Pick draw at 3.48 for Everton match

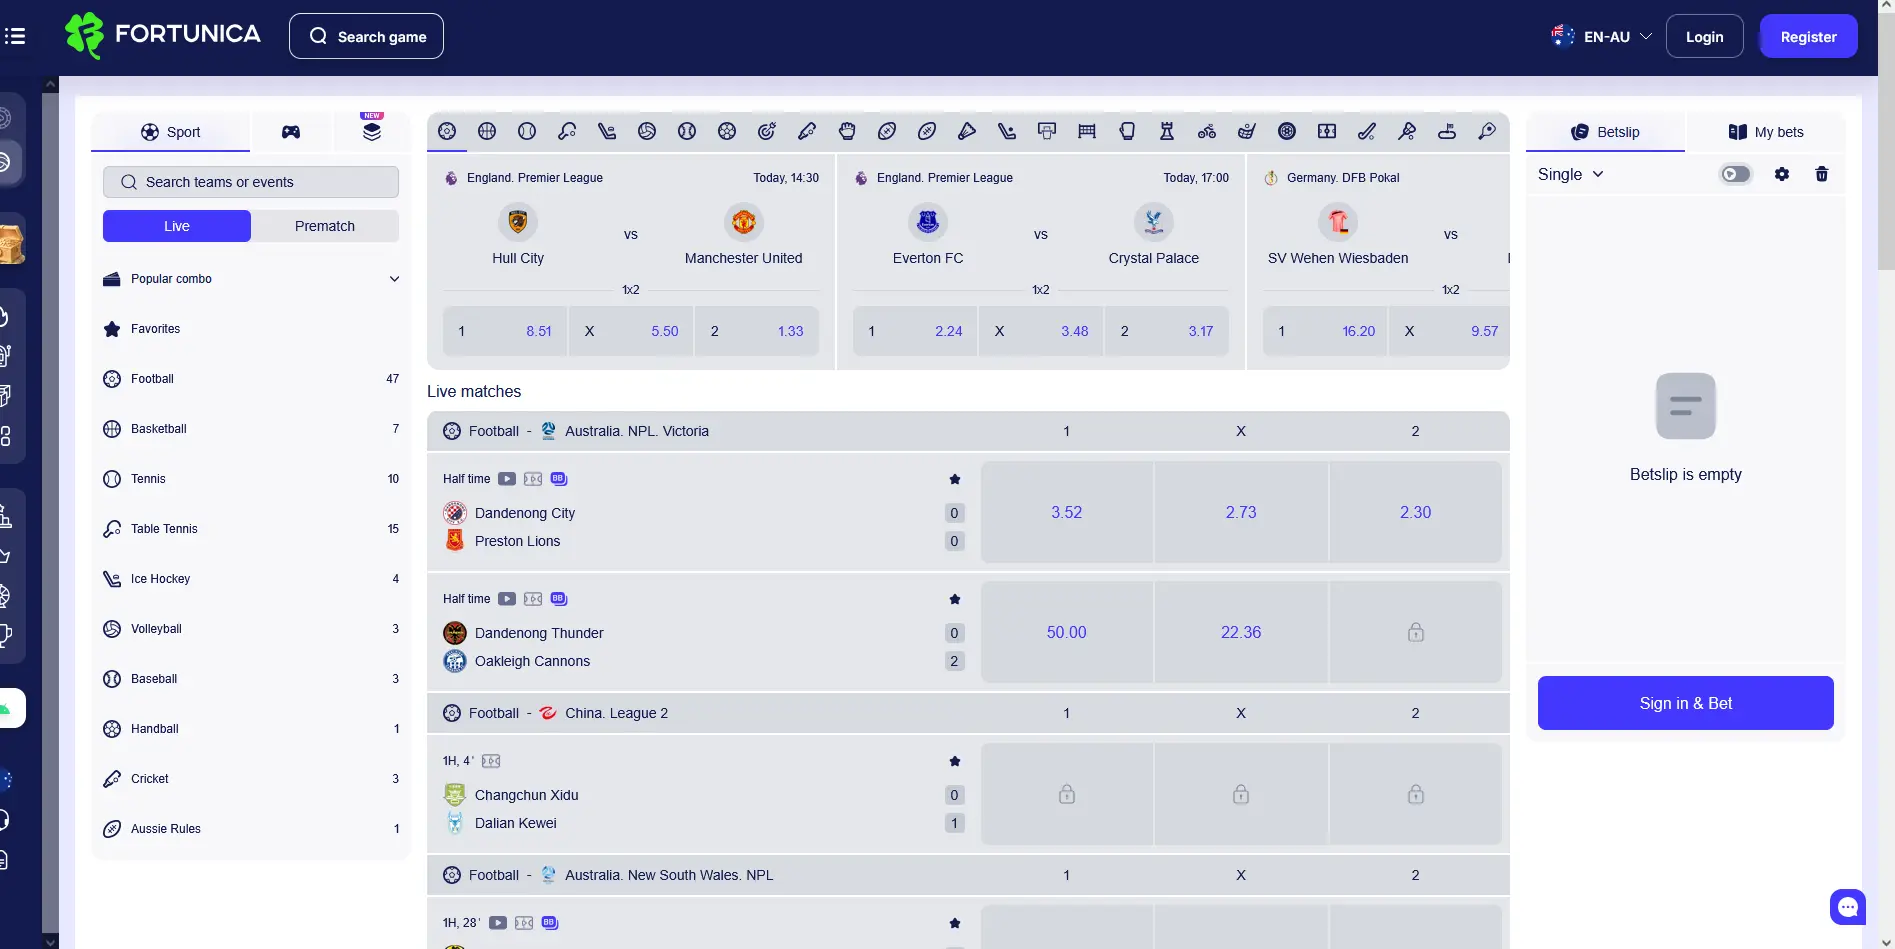pyautogui.click(x=1041, y=331)
